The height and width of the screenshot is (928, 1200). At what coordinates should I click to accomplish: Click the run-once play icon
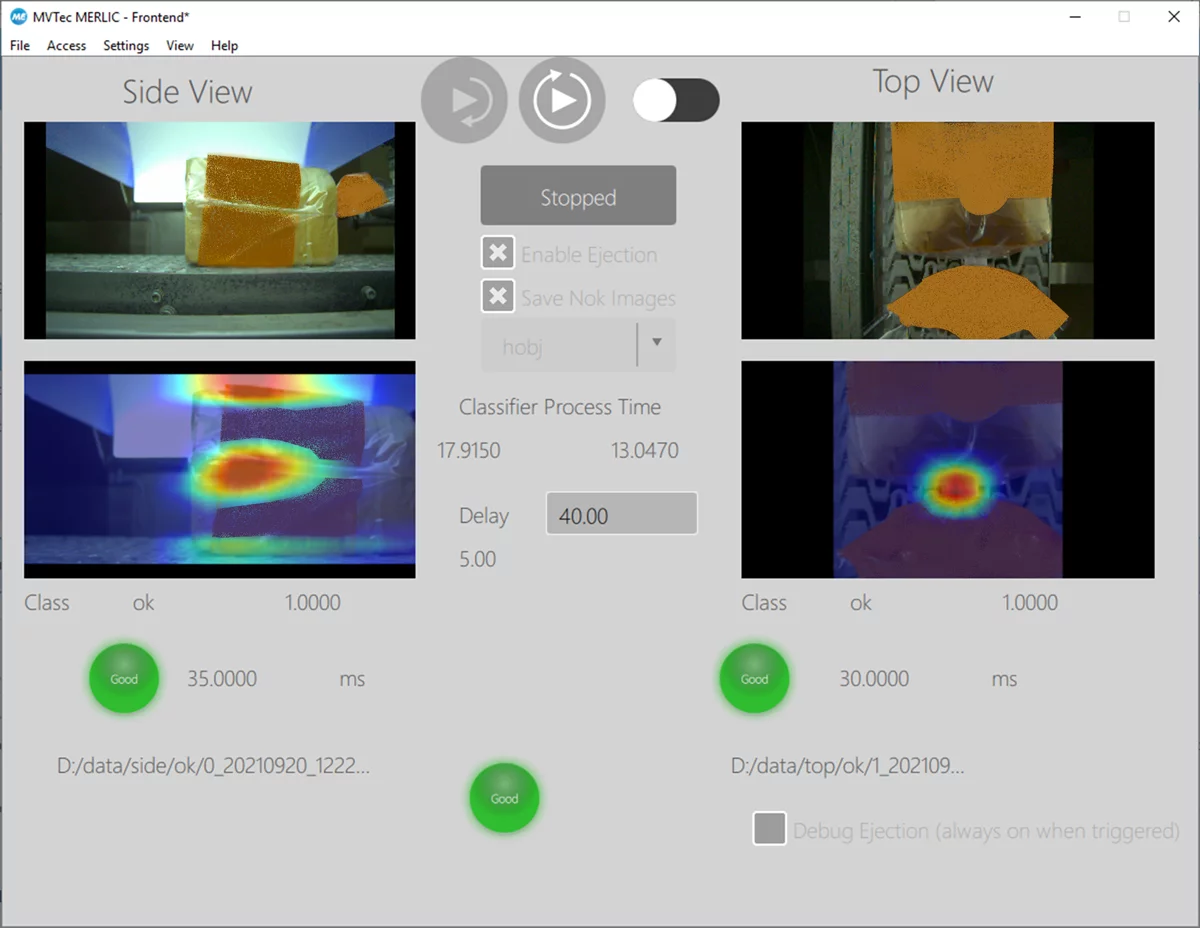(464, 100)
